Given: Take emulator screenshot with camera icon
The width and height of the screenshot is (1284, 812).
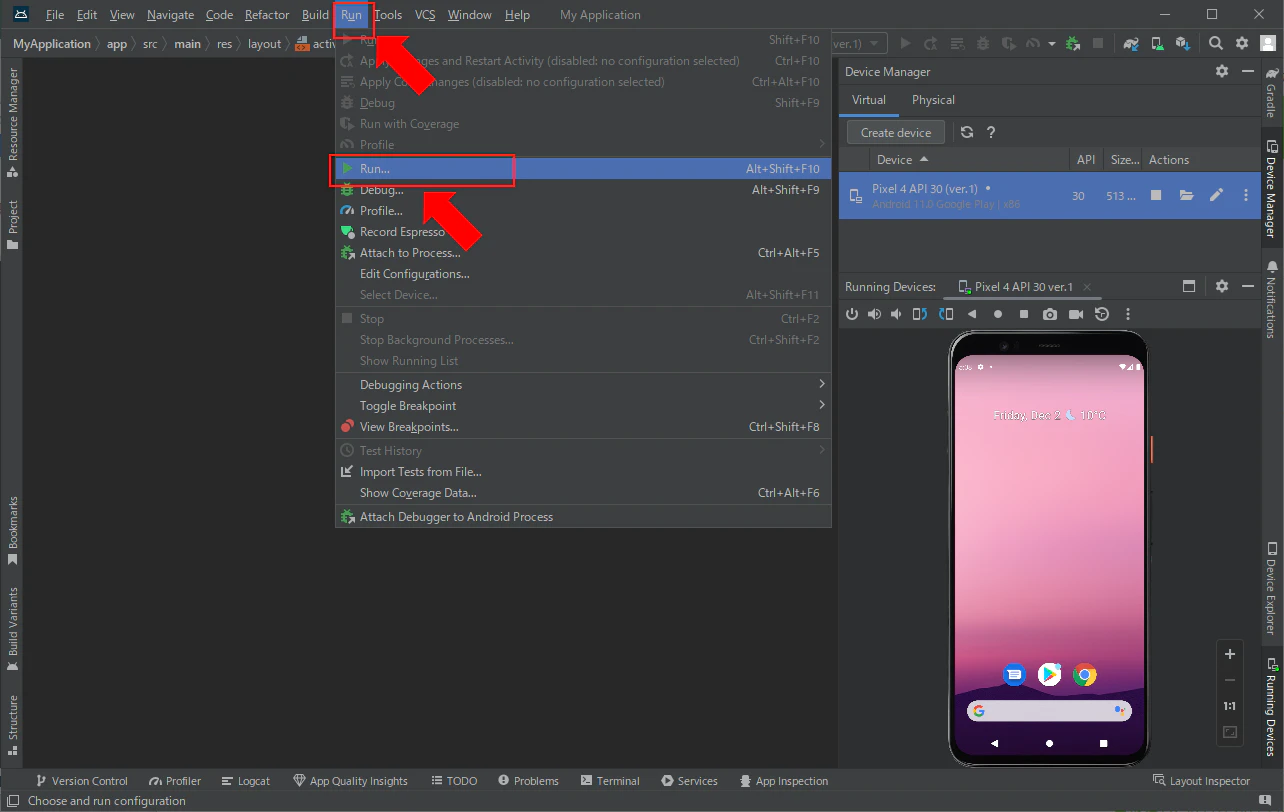Looking at the screenshot, I should click(x=1050, y=314).
